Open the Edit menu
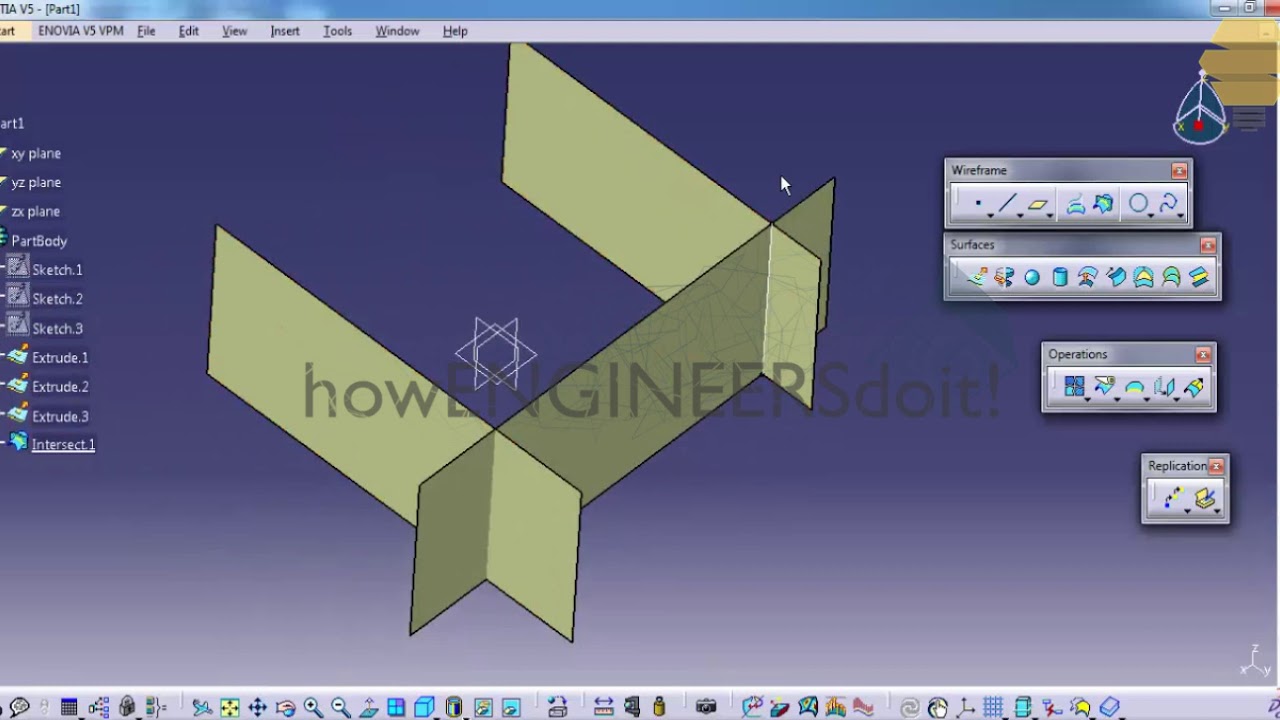This screenshot has width=1280, height=720. click(x=189, y=31)
